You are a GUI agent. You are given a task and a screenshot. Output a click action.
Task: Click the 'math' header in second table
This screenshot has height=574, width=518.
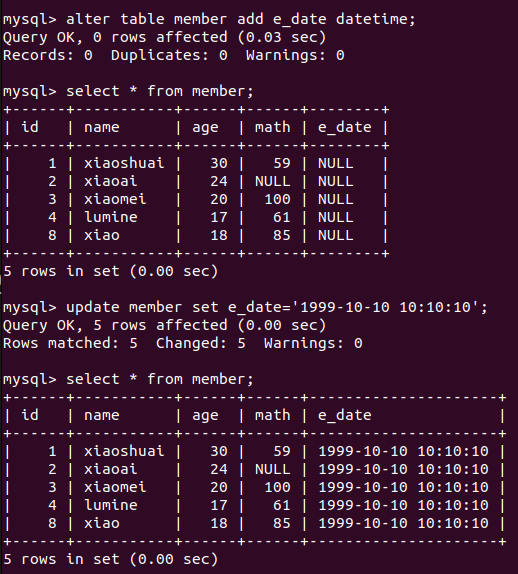pyautogui.click(x=272, y=415)
